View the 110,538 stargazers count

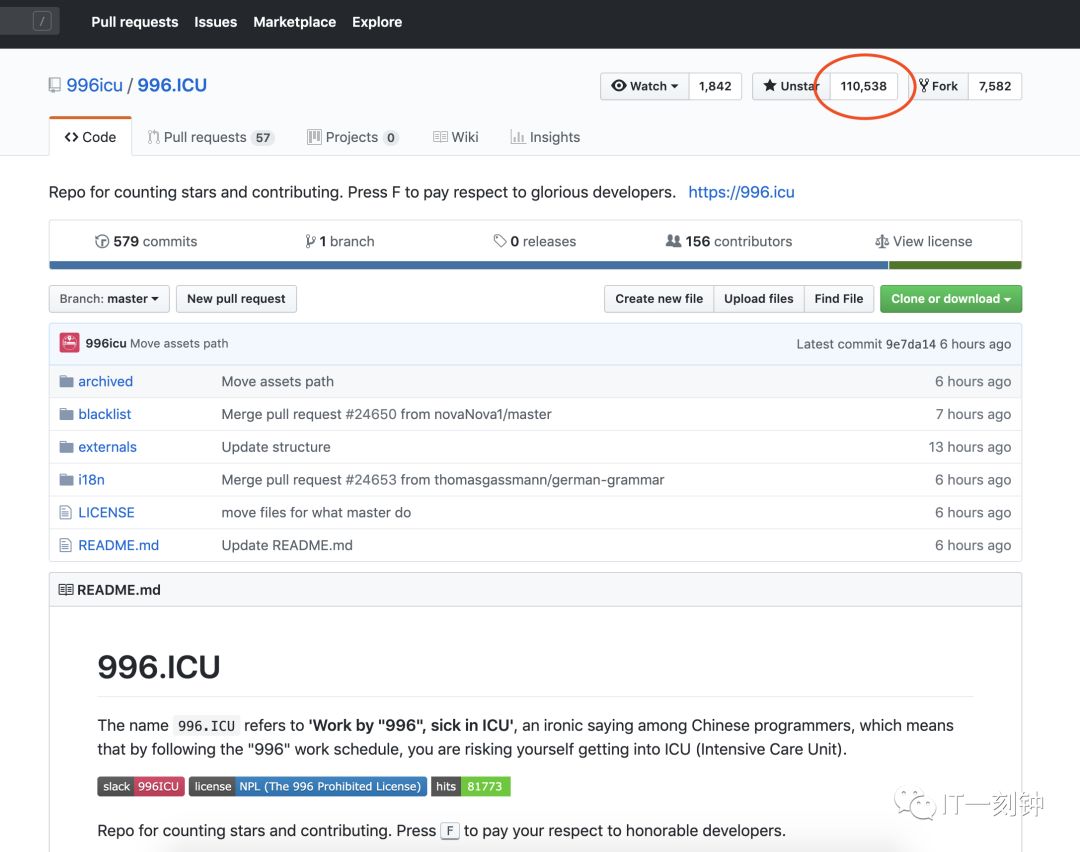tap(864, 86)
